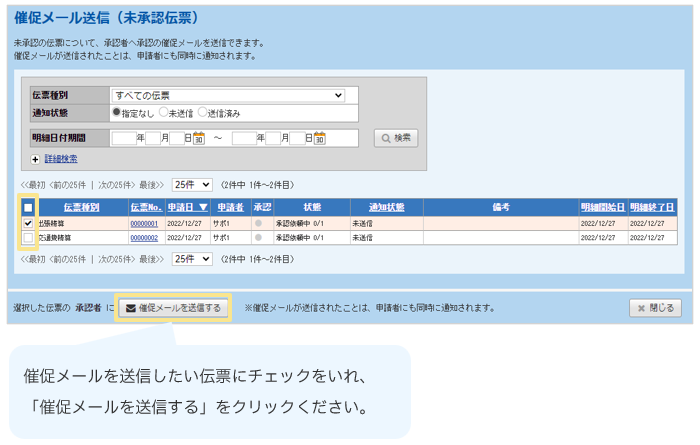Sort the table by 申請日 column header
This screenshot has height=445, width=700.
click(x=187, y=207)
